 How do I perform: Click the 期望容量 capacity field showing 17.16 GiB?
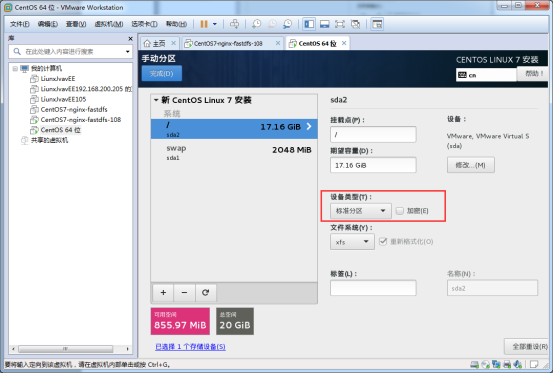click(x=373, y=165)
